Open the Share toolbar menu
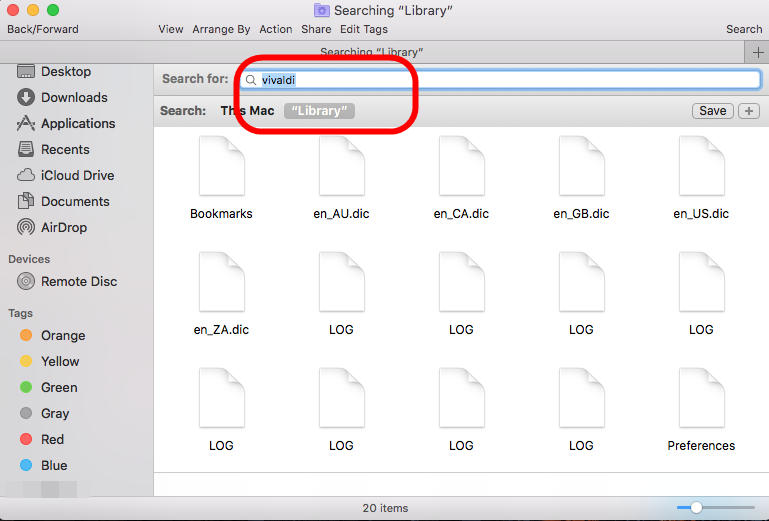The image size is (769, 521). coord(316,29)
